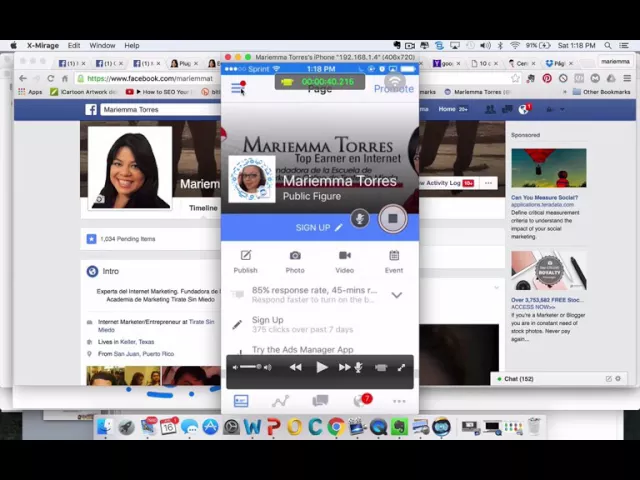Open the Window menu
The width and height of the screenshot is (640, 480).
(x=102, y=45)
